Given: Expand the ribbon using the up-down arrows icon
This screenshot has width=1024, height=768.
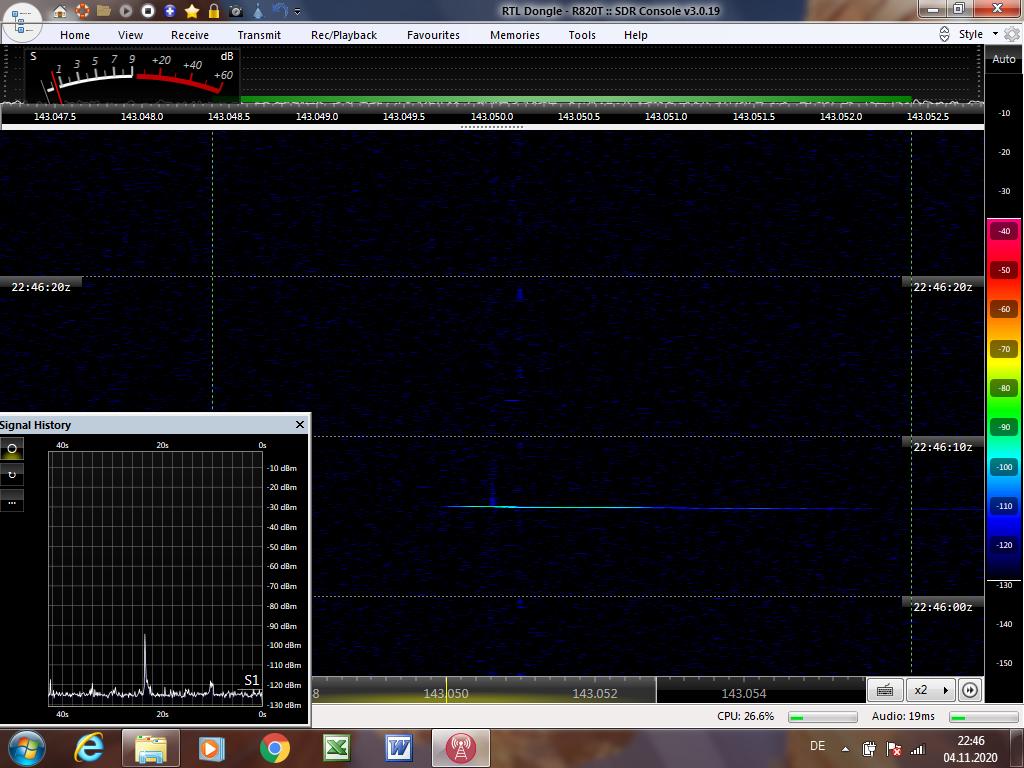Looking at the screenshot, I should click(x=944, y=35).
